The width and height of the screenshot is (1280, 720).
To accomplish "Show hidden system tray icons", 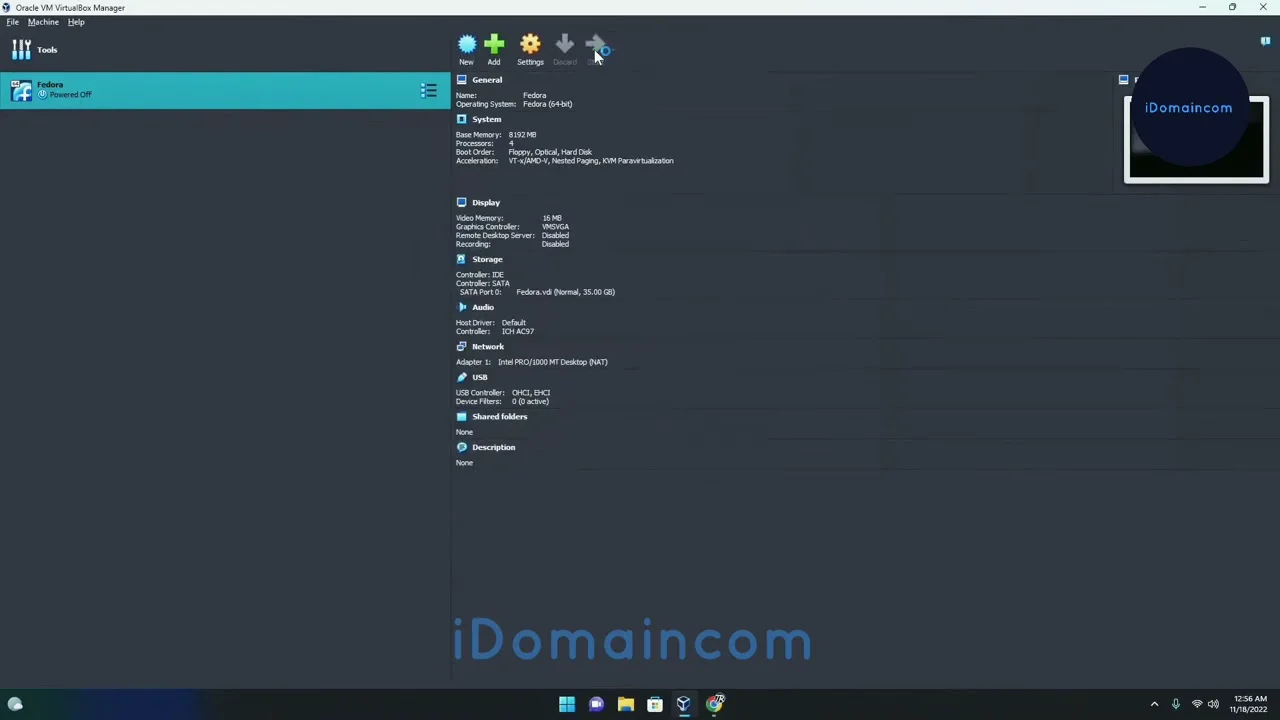I will tap(1154, 704).
